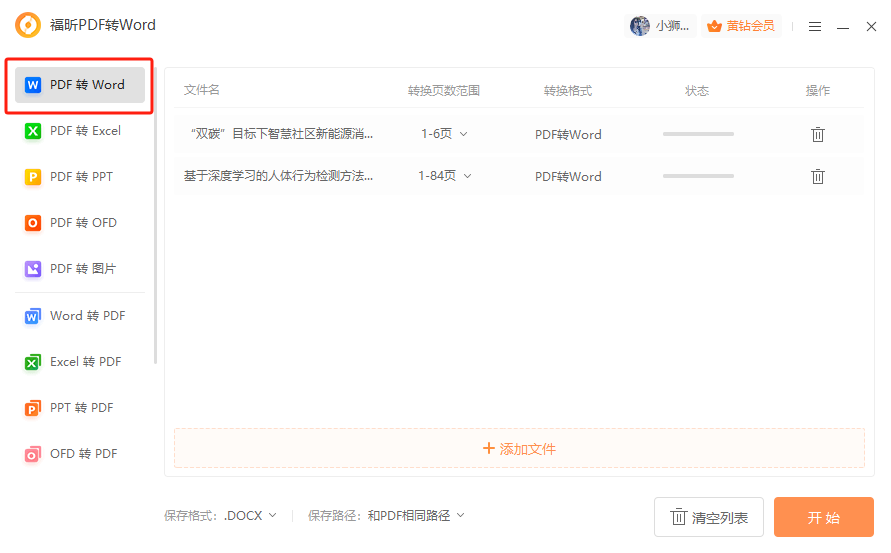Delete the “双碳”目标下 file row

(818, 134)
